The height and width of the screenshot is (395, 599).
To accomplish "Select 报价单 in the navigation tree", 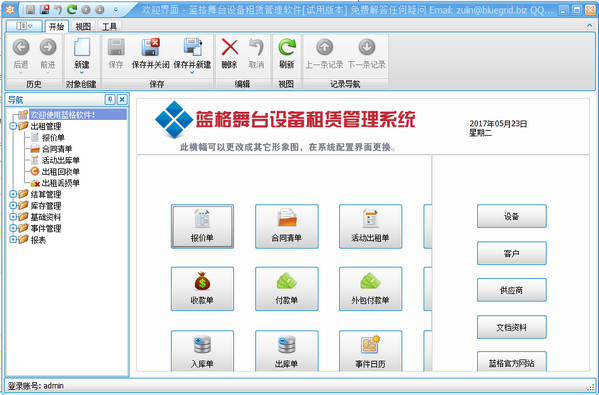I will click(53, 138).
